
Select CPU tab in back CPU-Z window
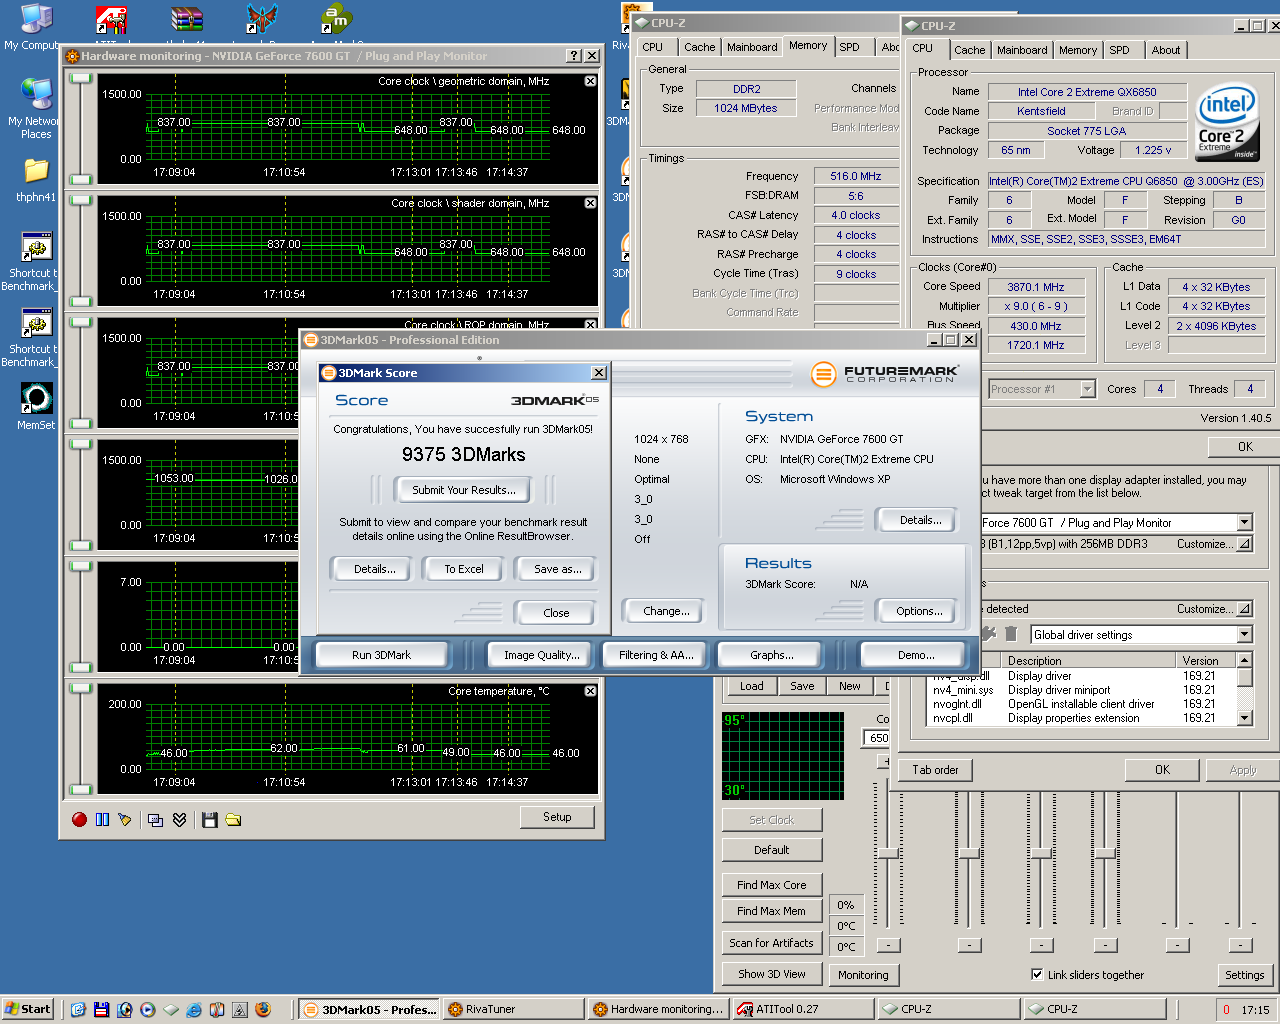tap(653, 47)
